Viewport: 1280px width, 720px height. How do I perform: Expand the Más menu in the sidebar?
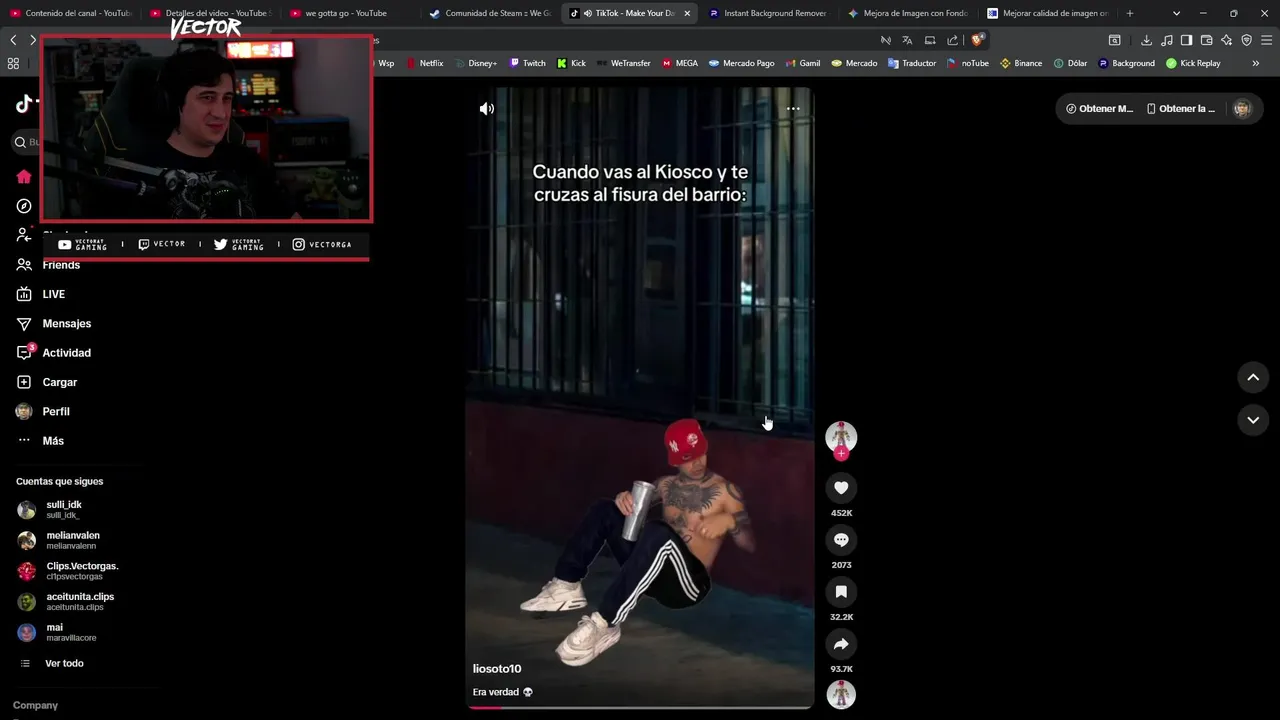[x=40, y=441]
